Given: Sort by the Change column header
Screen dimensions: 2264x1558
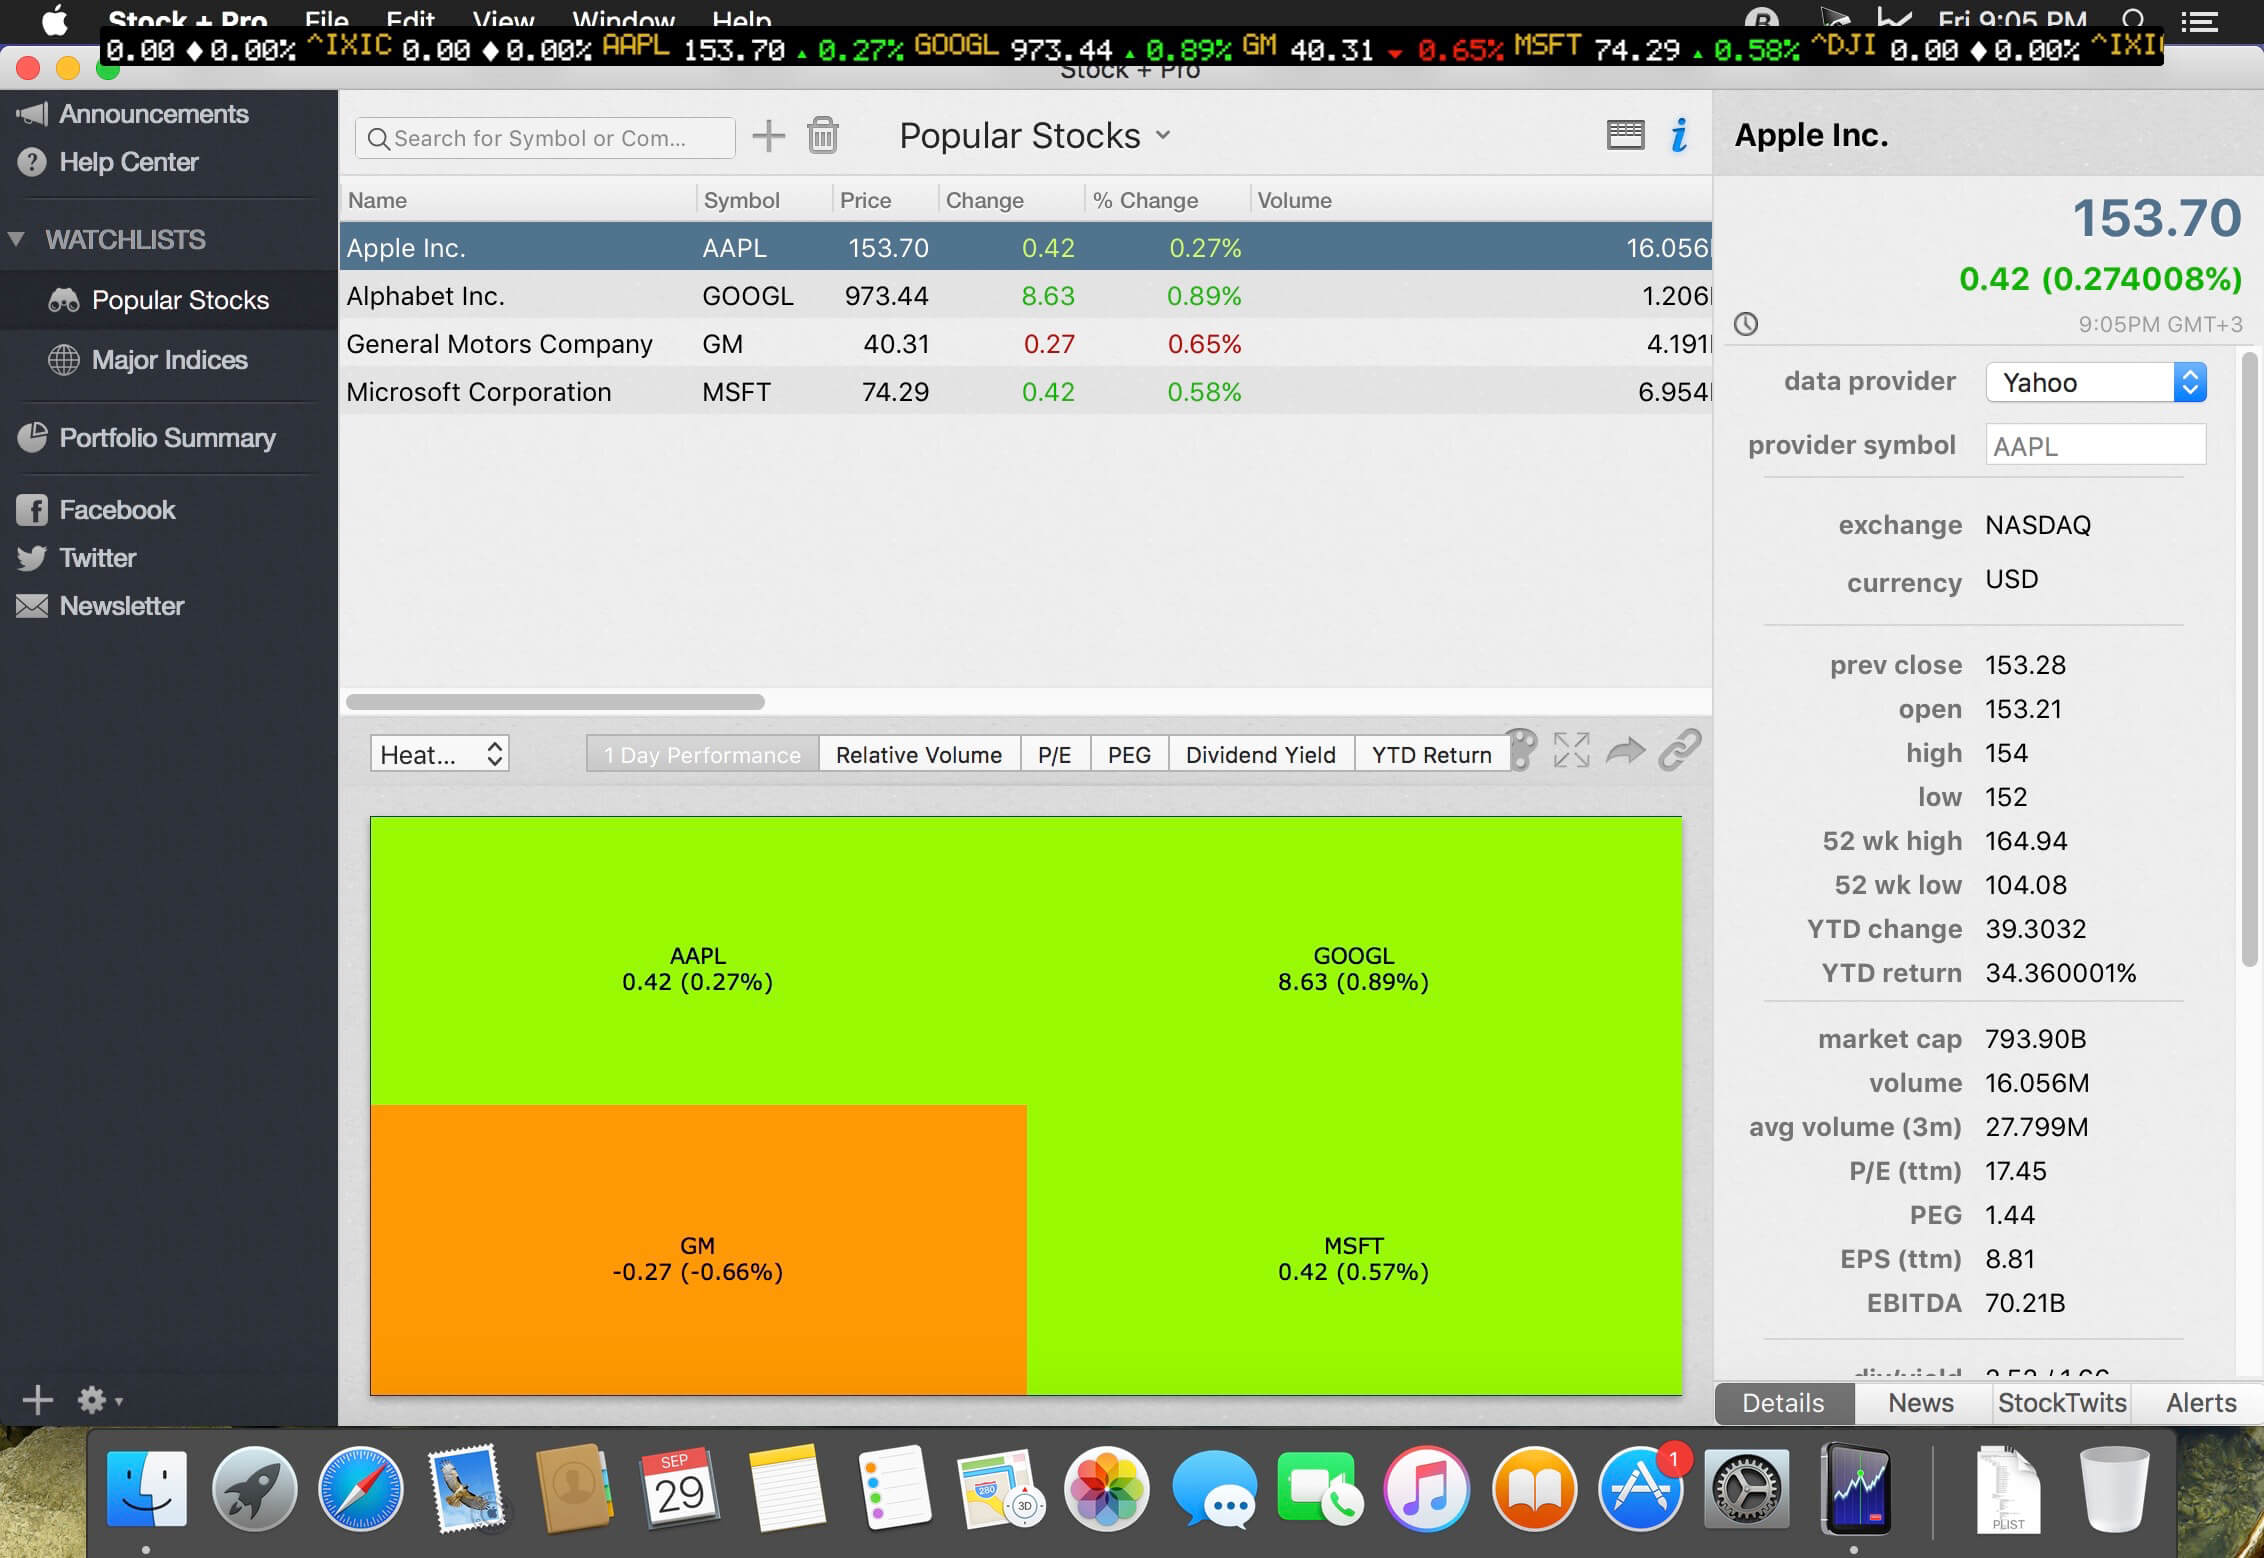Looking at the screenshot, I should [x=1011, y=200].
